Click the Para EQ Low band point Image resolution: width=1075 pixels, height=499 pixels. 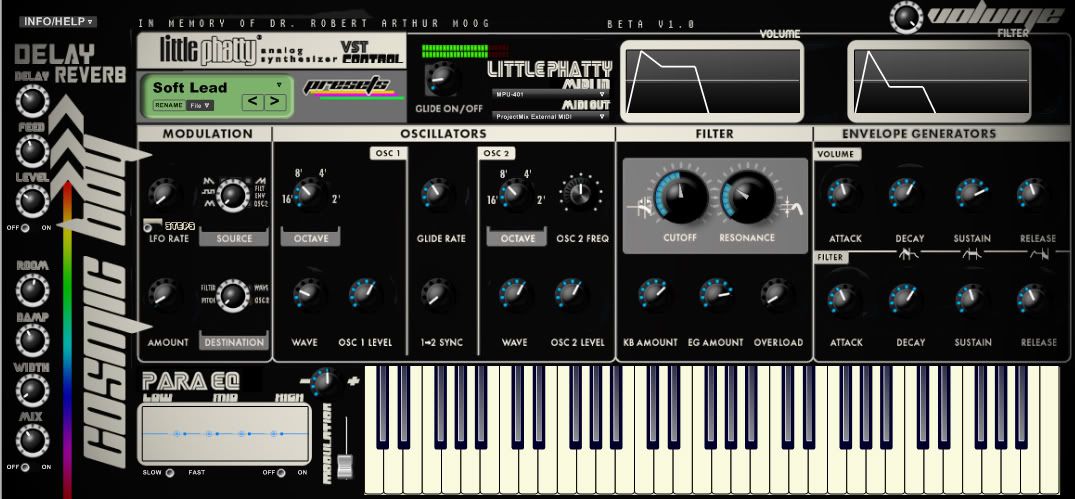coord(176,434)
